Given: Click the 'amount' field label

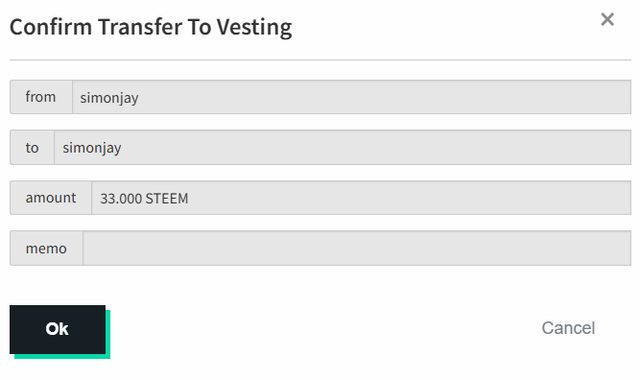Looking at the screenshot, I should pyautogui.click(x=51, y=198).
